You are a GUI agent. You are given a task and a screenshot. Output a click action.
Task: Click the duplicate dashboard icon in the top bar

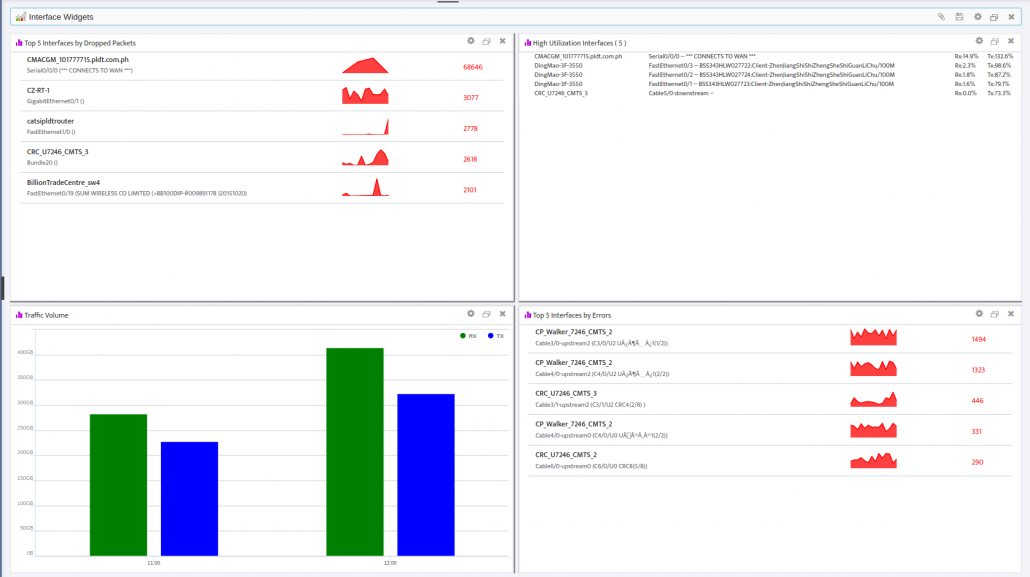(994, 17)
